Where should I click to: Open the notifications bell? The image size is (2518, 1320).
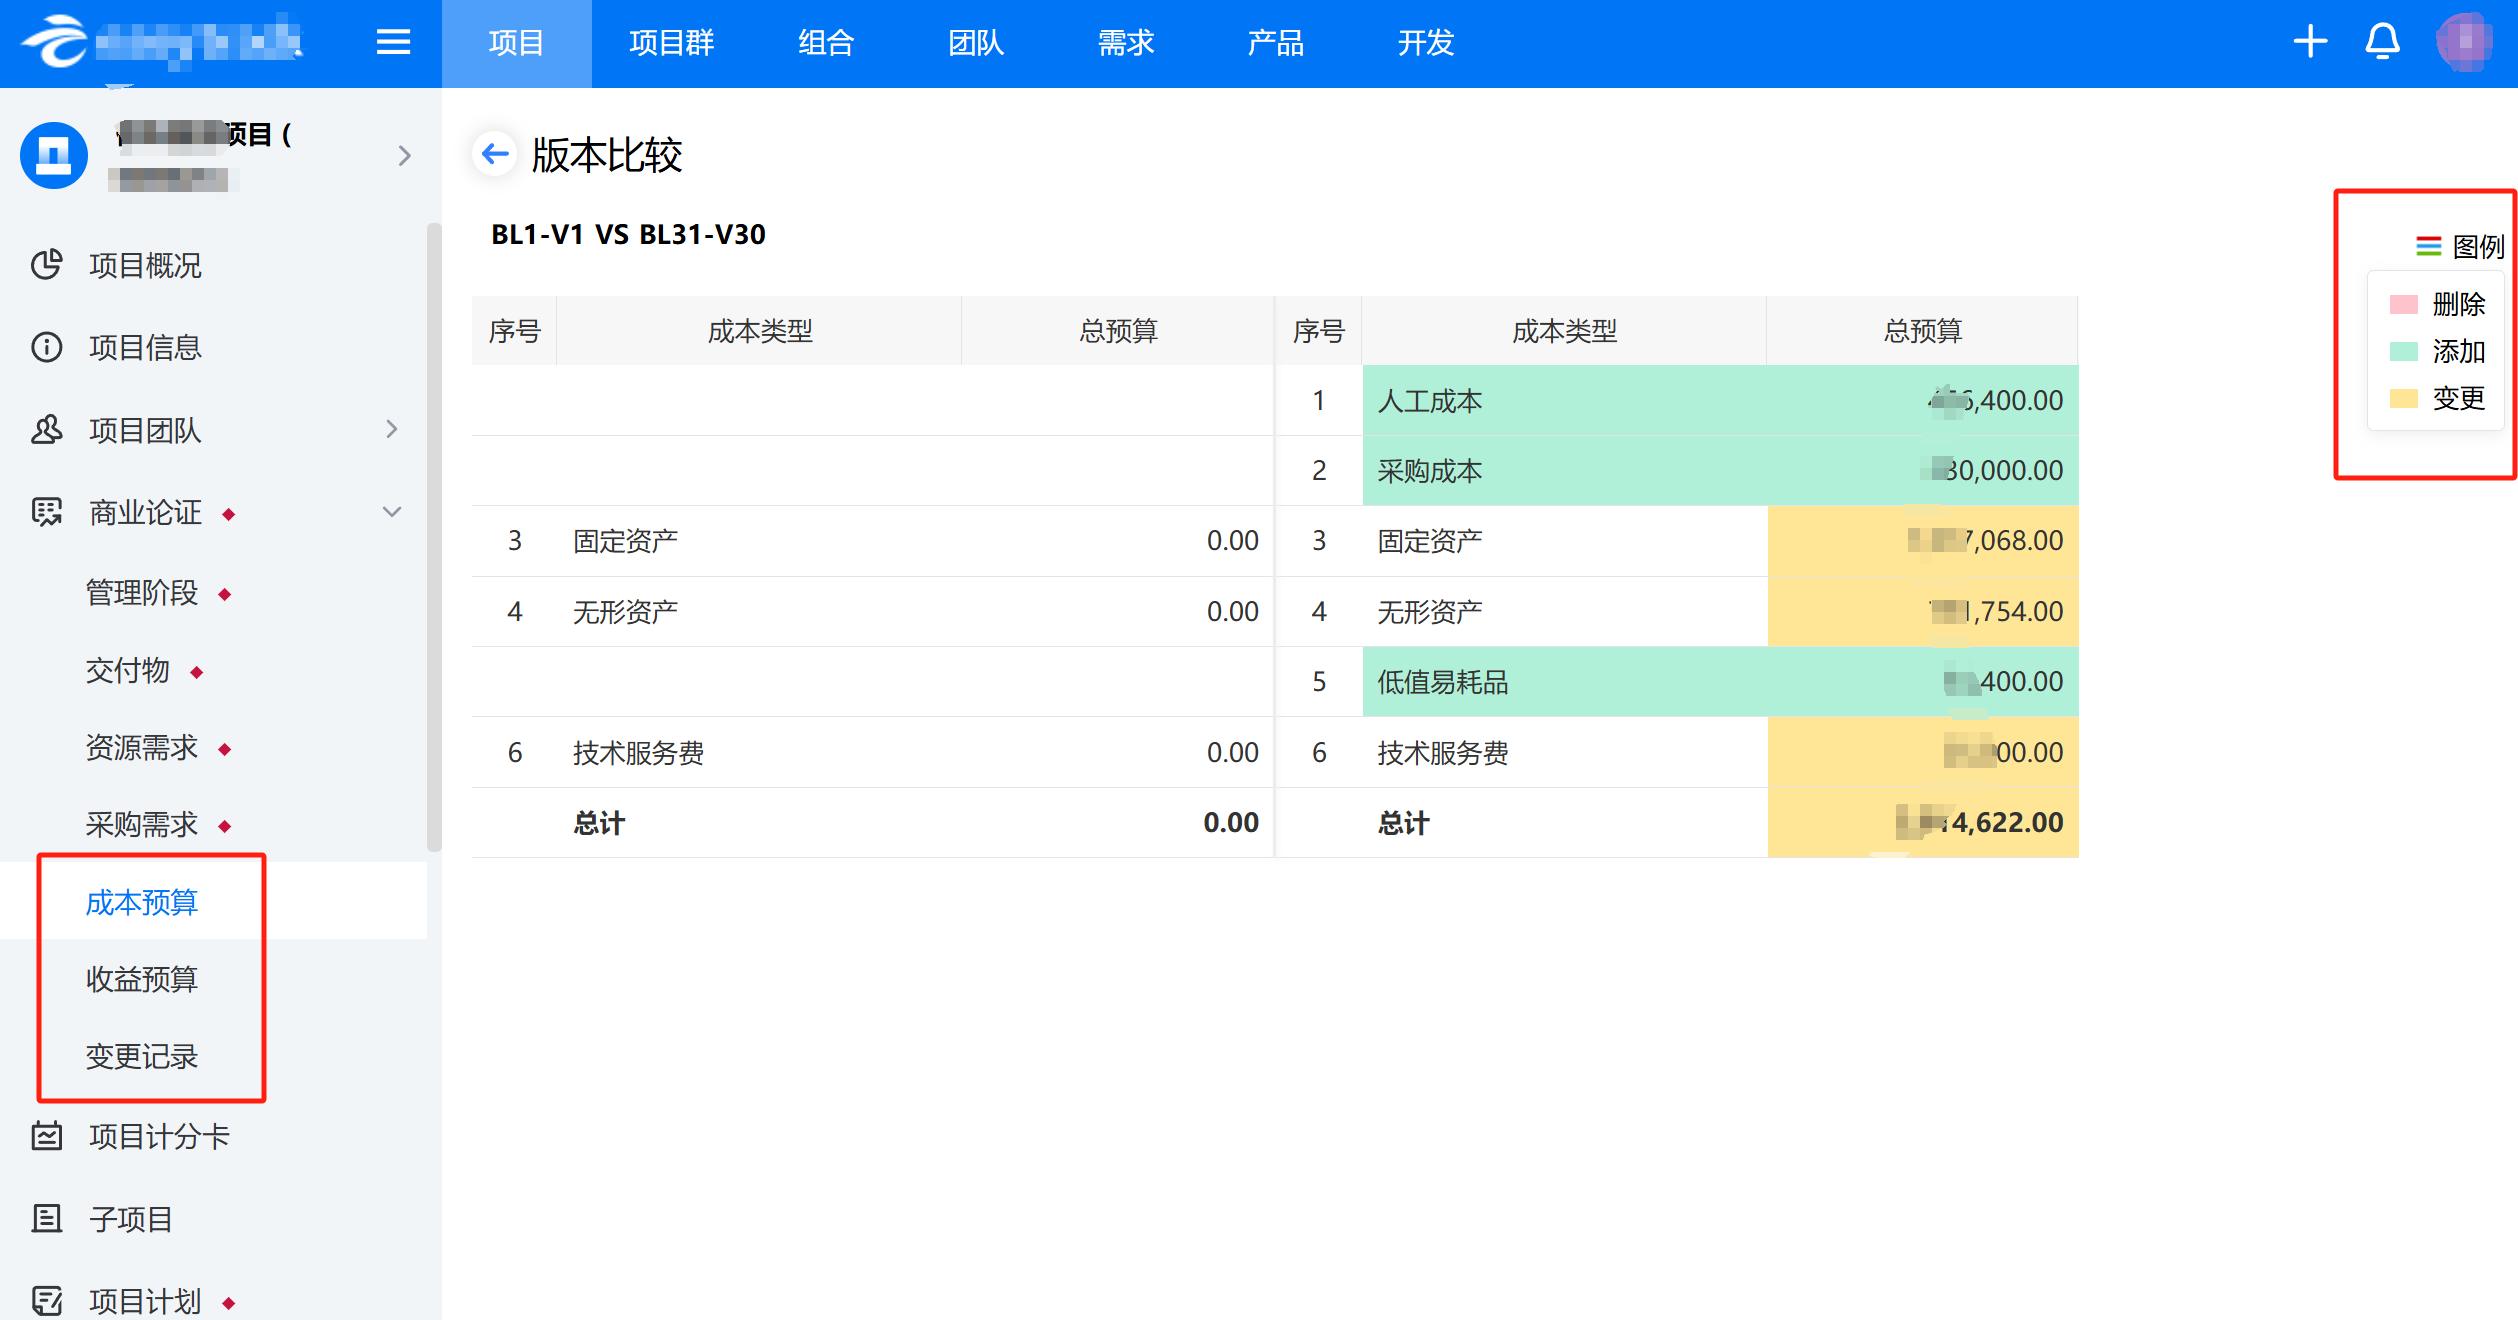click(2382, 42)
